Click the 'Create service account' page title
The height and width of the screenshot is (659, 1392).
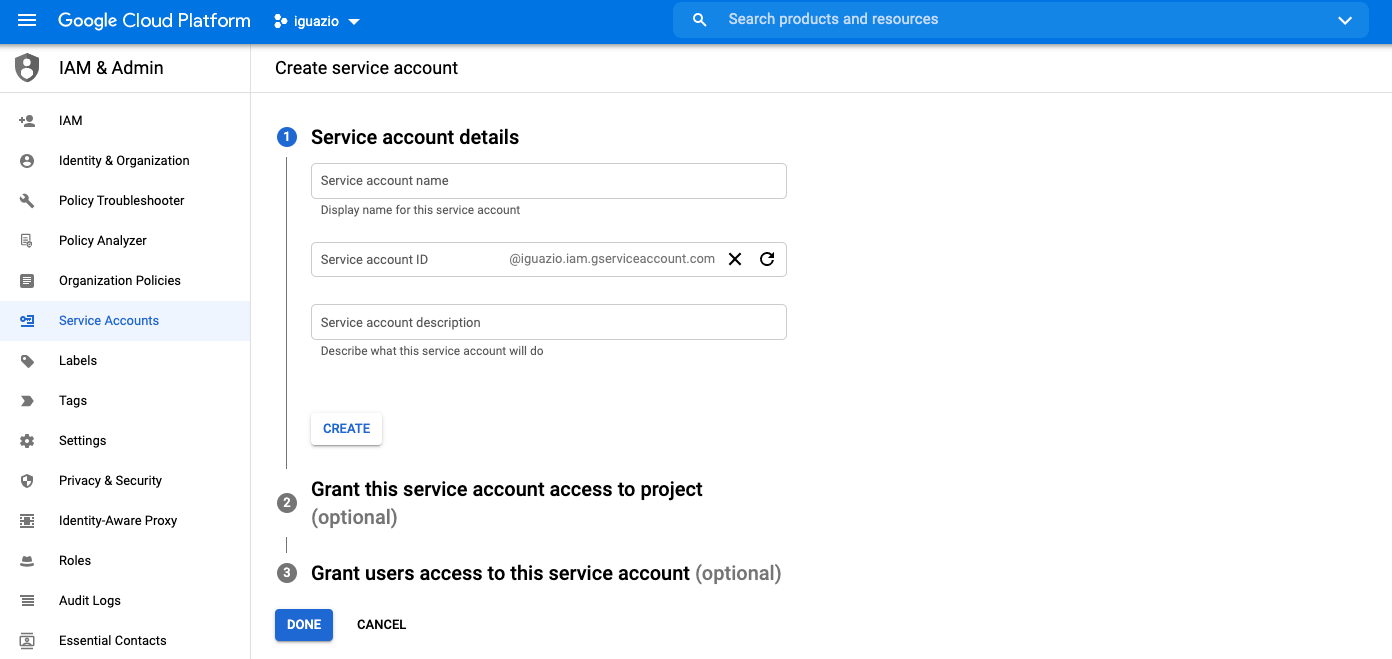pos(366,68)
